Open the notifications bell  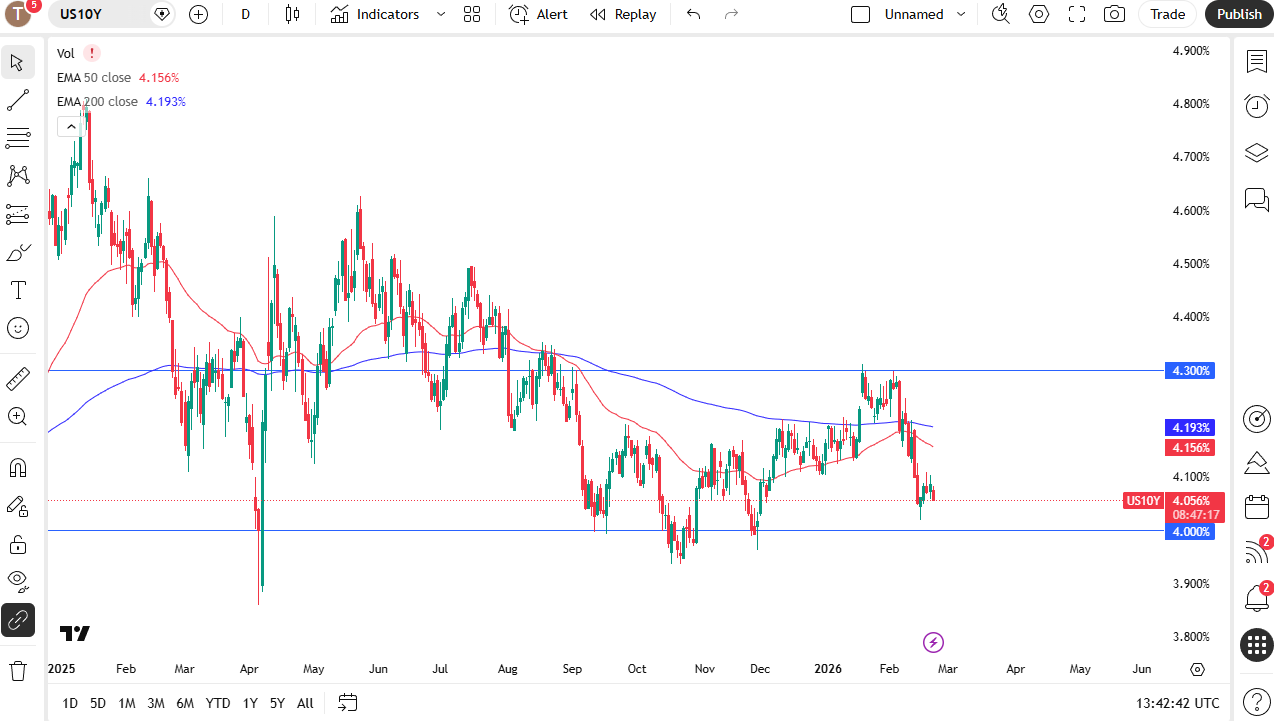(x=1256, y=597)
